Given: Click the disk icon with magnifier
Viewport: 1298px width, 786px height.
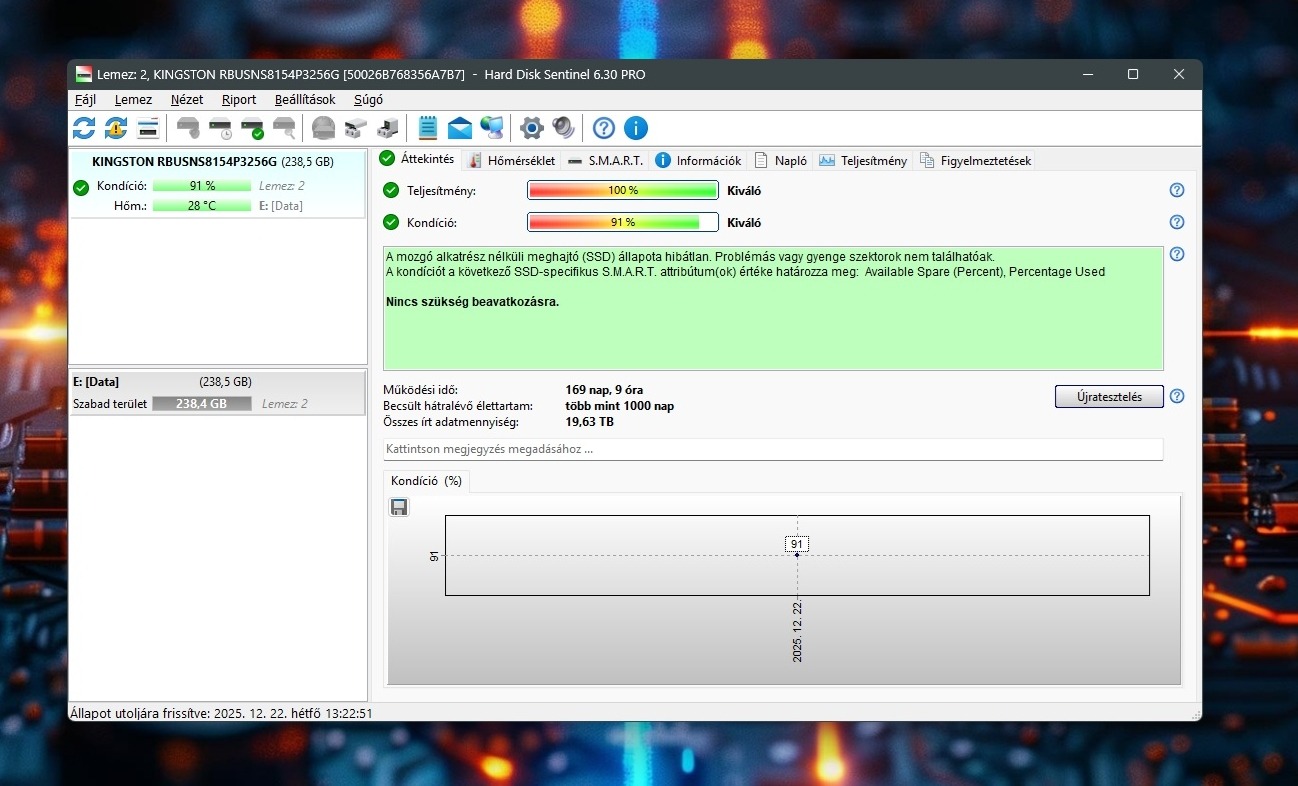Looking at the screenshot, I should 284,128.
